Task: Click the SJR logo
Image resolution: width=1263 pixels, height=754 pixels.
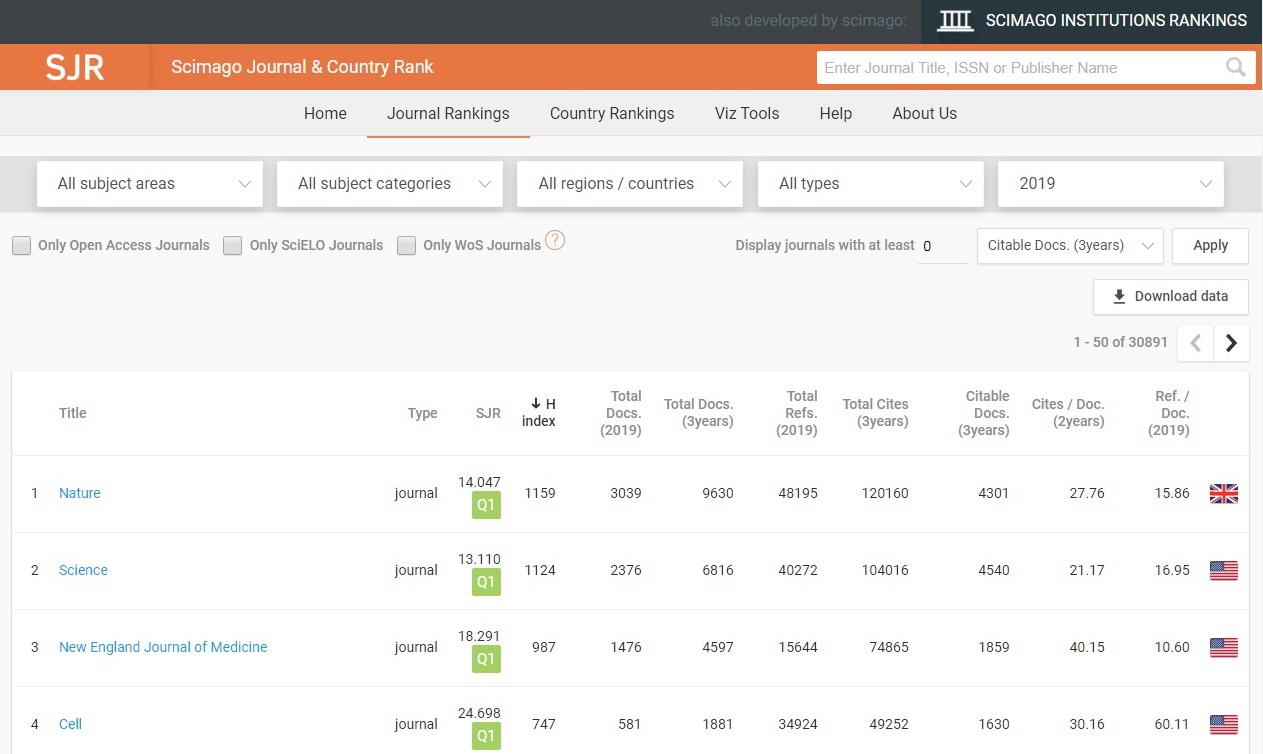Action: [x=75, y=68]
